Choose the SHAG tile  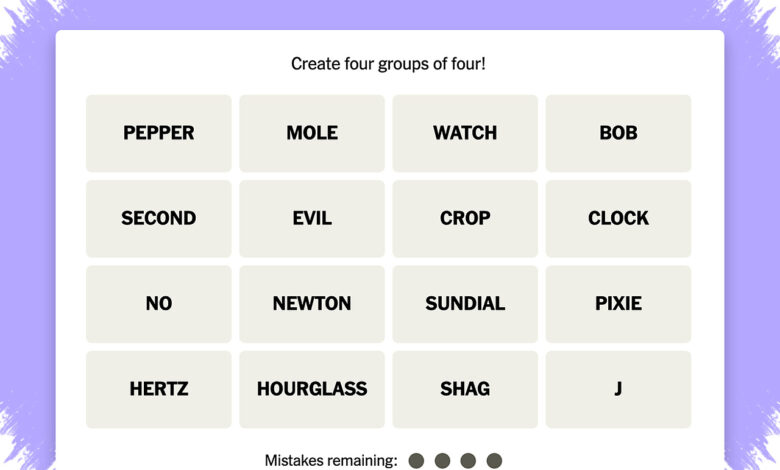click(x=465, y=389)
